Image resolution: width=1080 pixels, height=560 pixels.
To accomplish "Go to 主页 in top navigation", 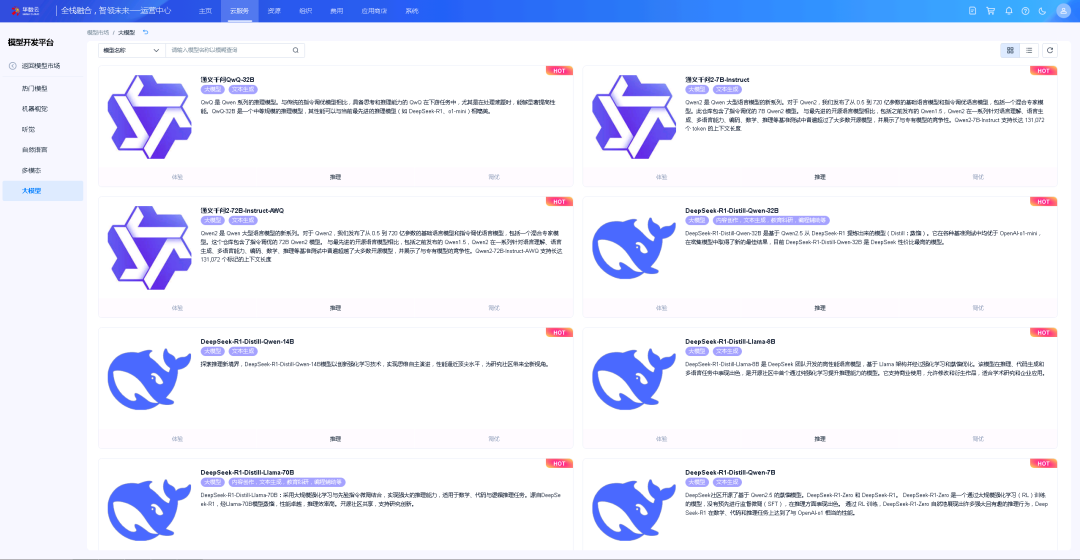I will pyautogui.click(x=205, y=11).
